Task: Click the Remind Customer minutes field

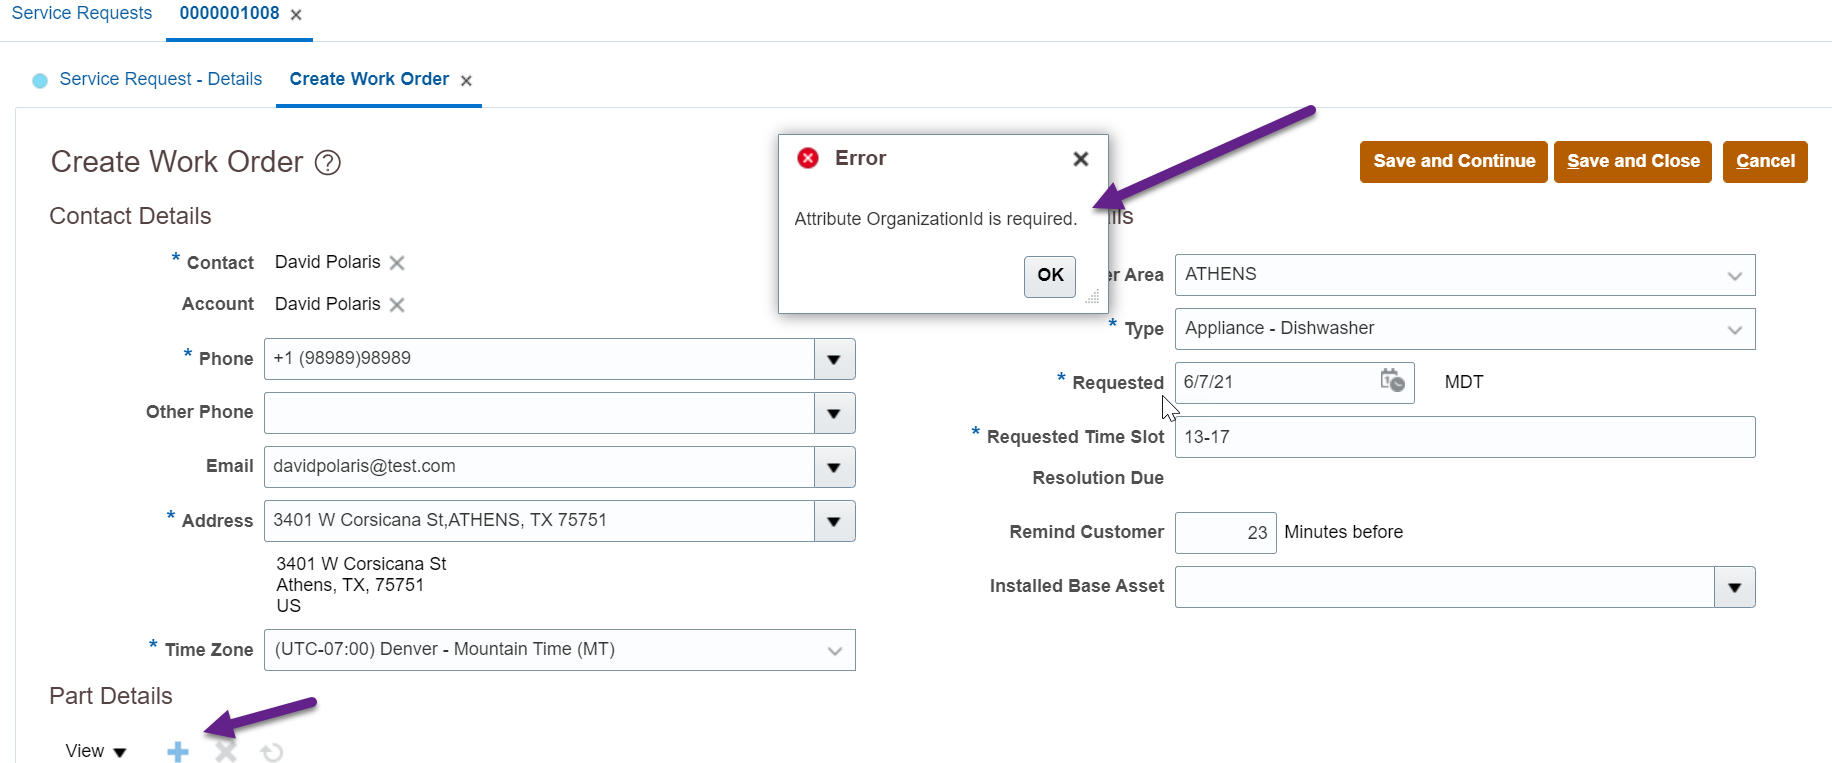Action: click(x=1226, y=533)
